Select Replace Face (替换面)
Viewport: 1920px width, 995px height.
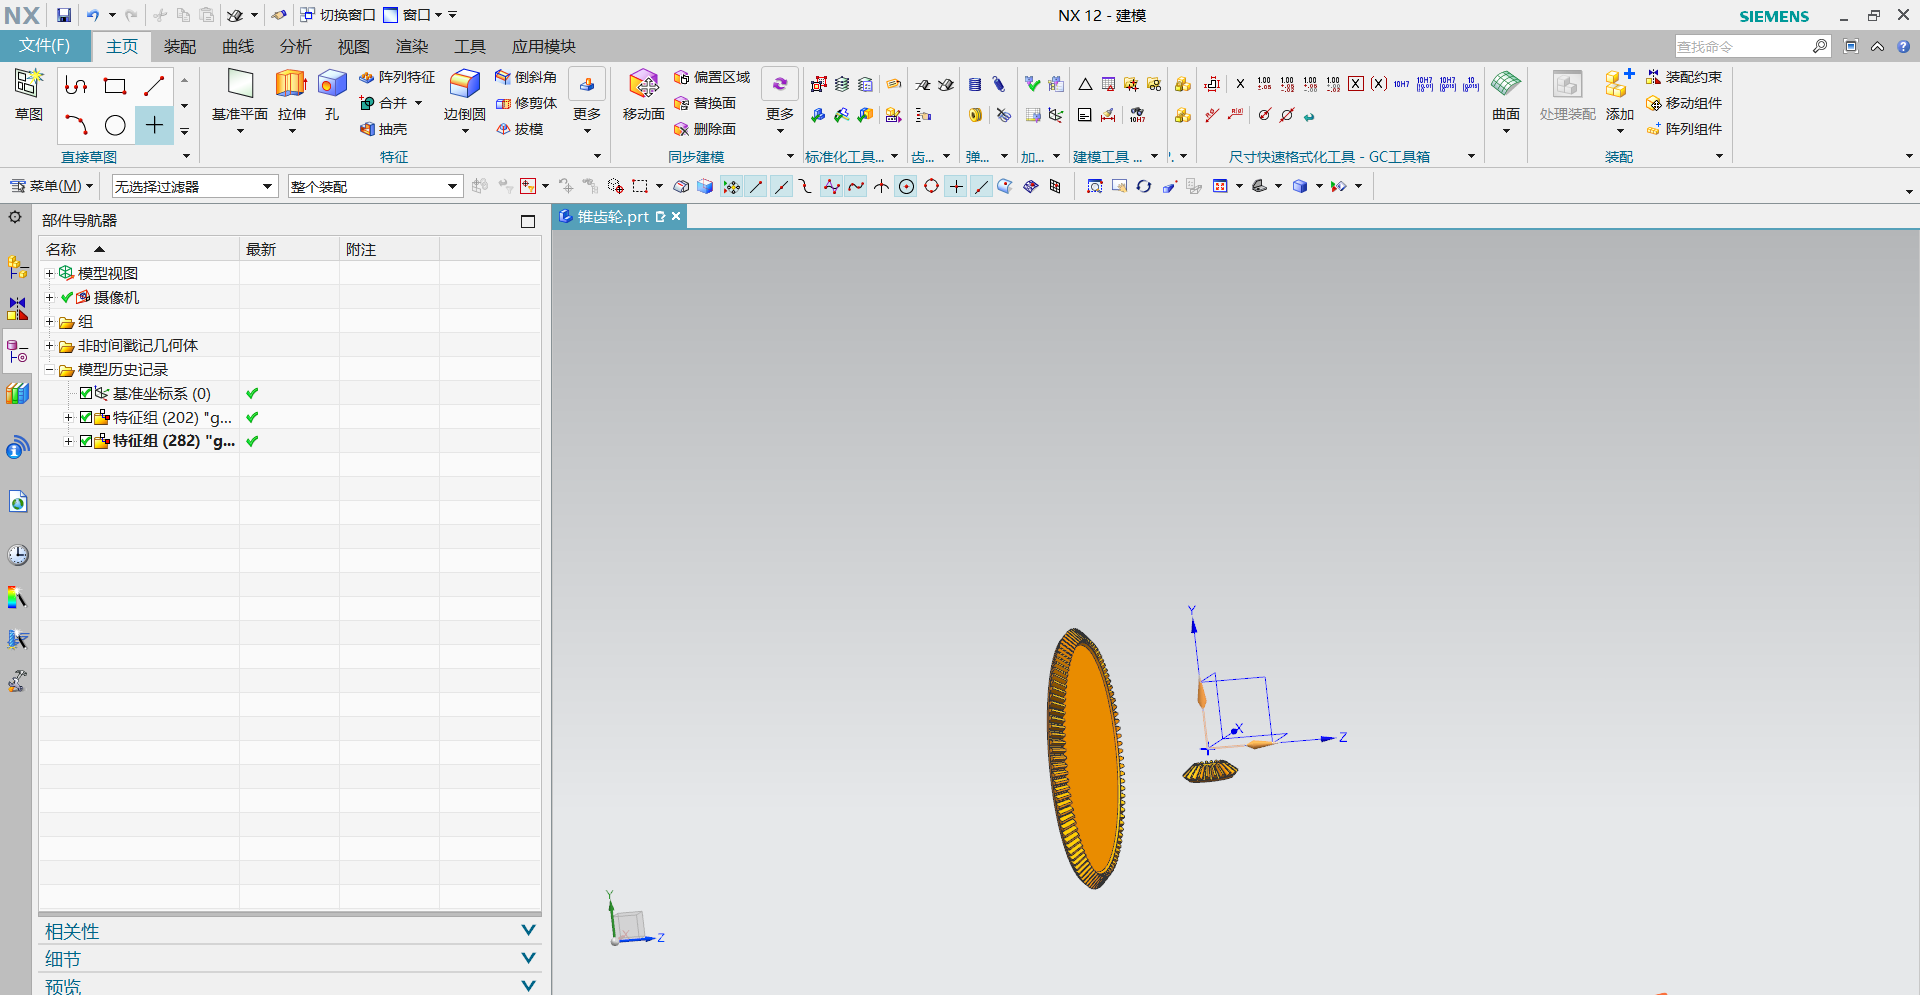[x=705, y=103]
